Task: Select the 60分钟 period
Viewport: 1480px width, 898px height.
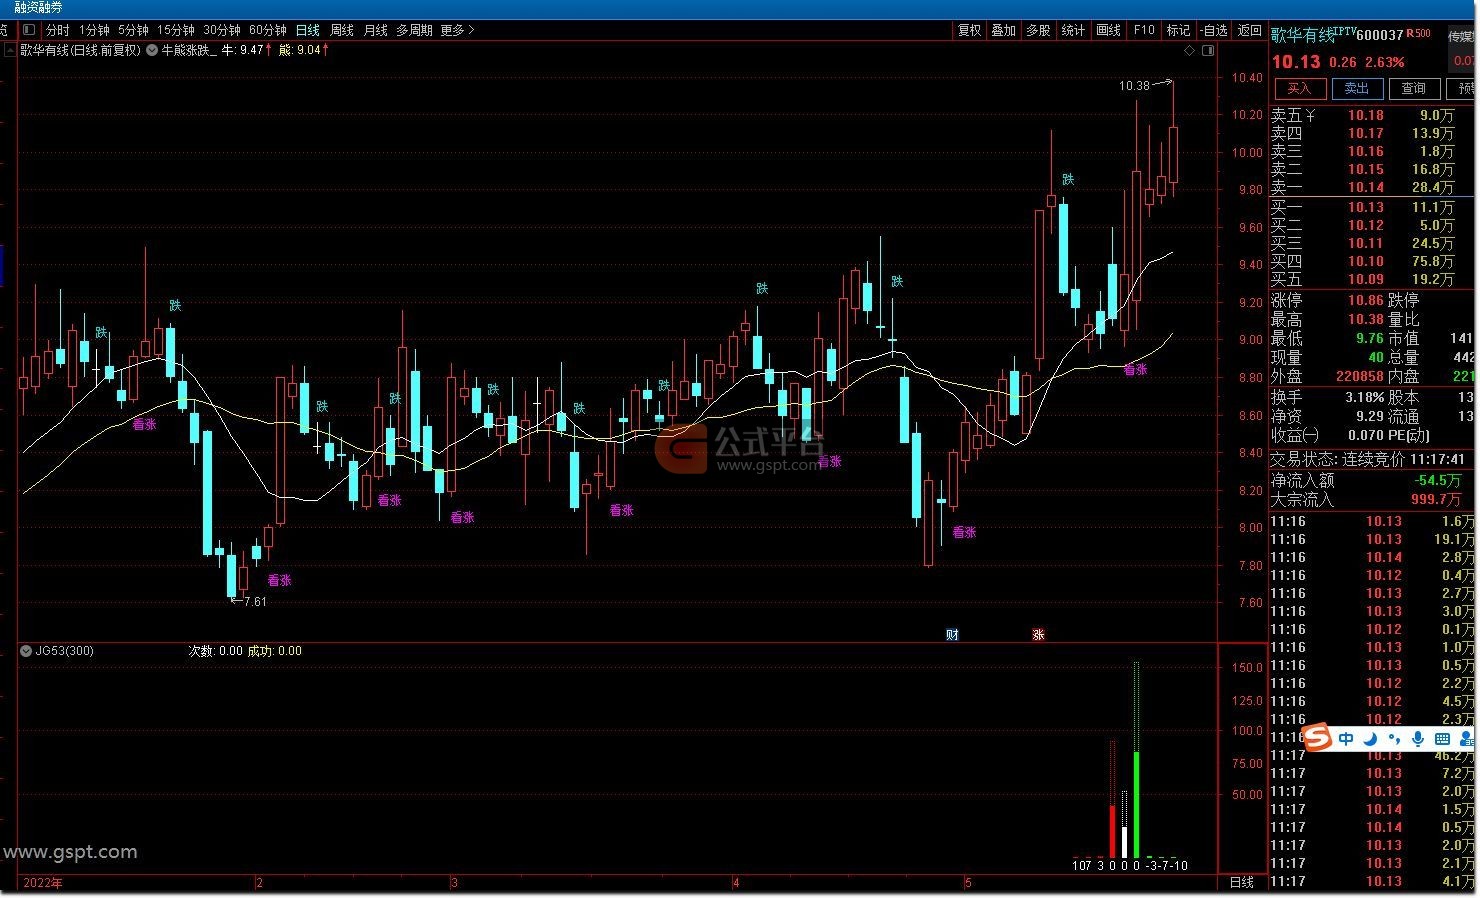Action: 267,30
